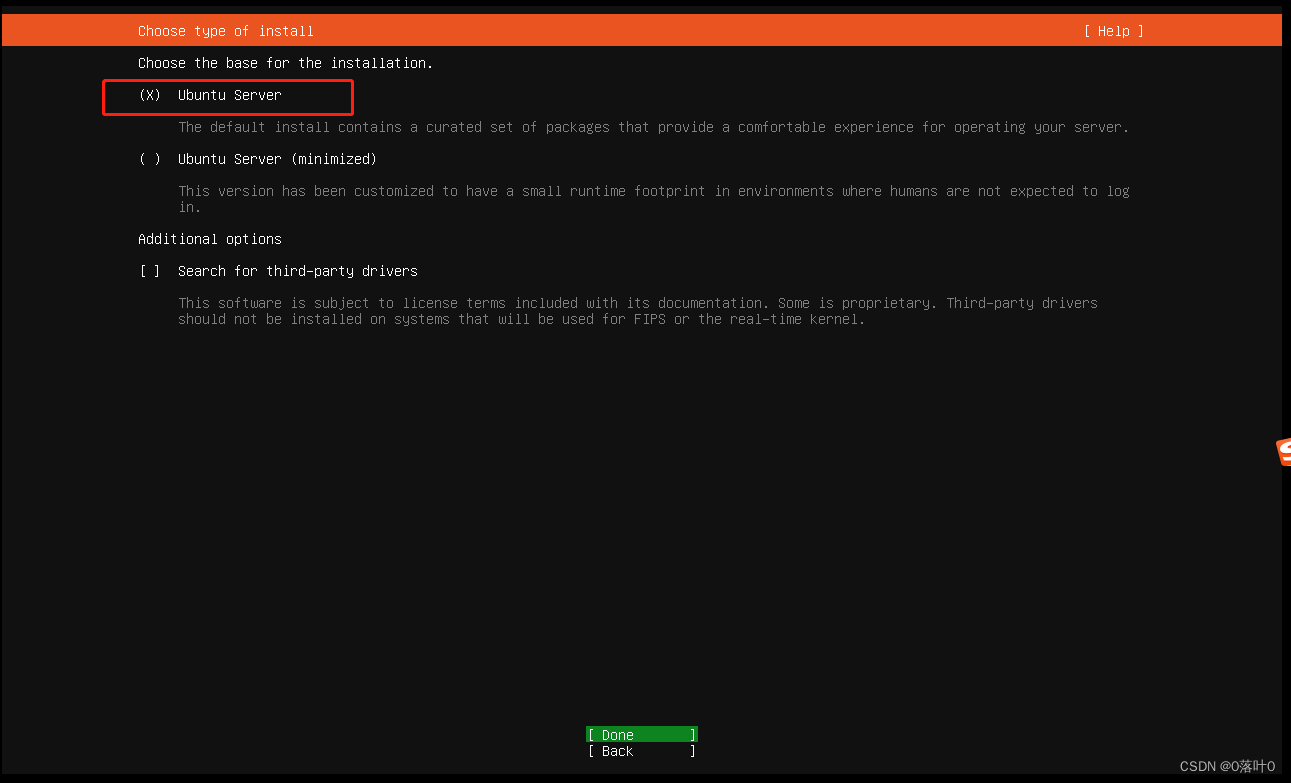The height and width of the screenshot is (783, 1291).
Task: Click the 'default install contains a curated' description
Action: (654, 127)
